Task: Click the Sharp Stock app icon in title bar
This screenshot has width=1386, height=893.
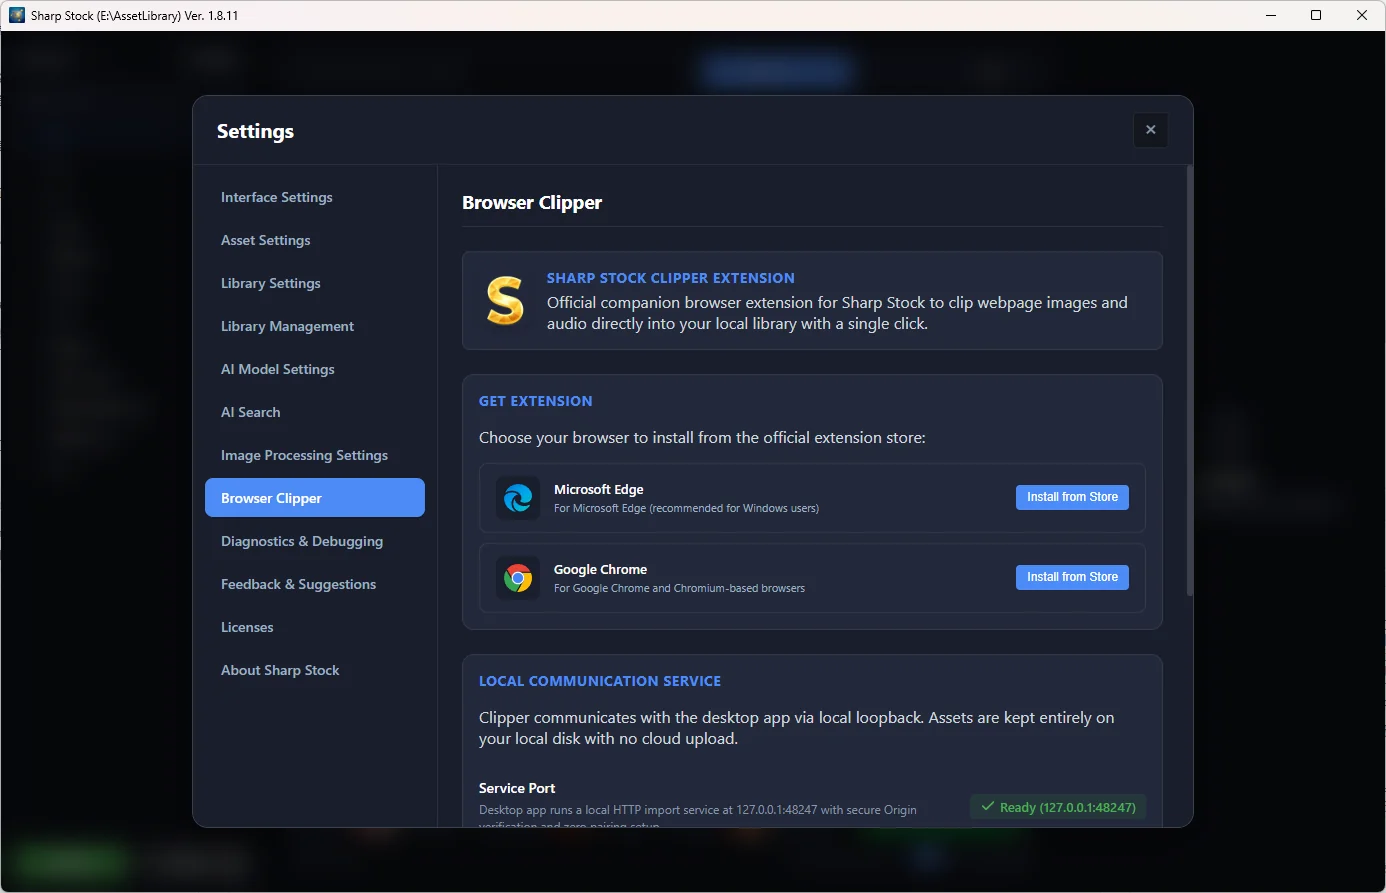Action: (16, 15)
